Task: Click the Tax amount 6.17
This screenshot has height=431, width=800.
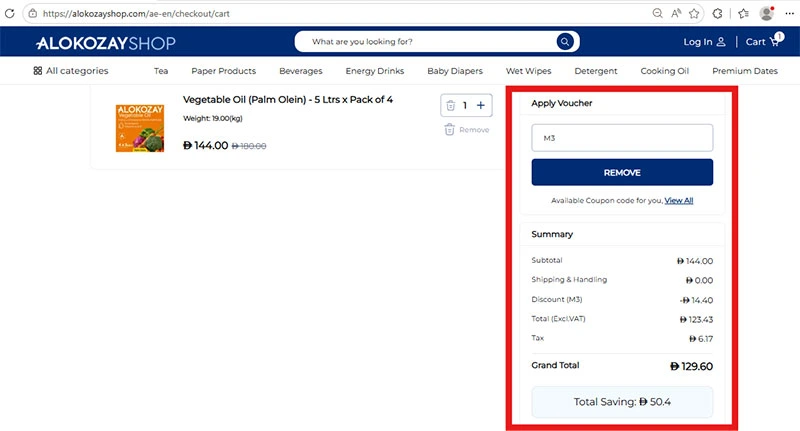Action: click(x=701, y=339)
